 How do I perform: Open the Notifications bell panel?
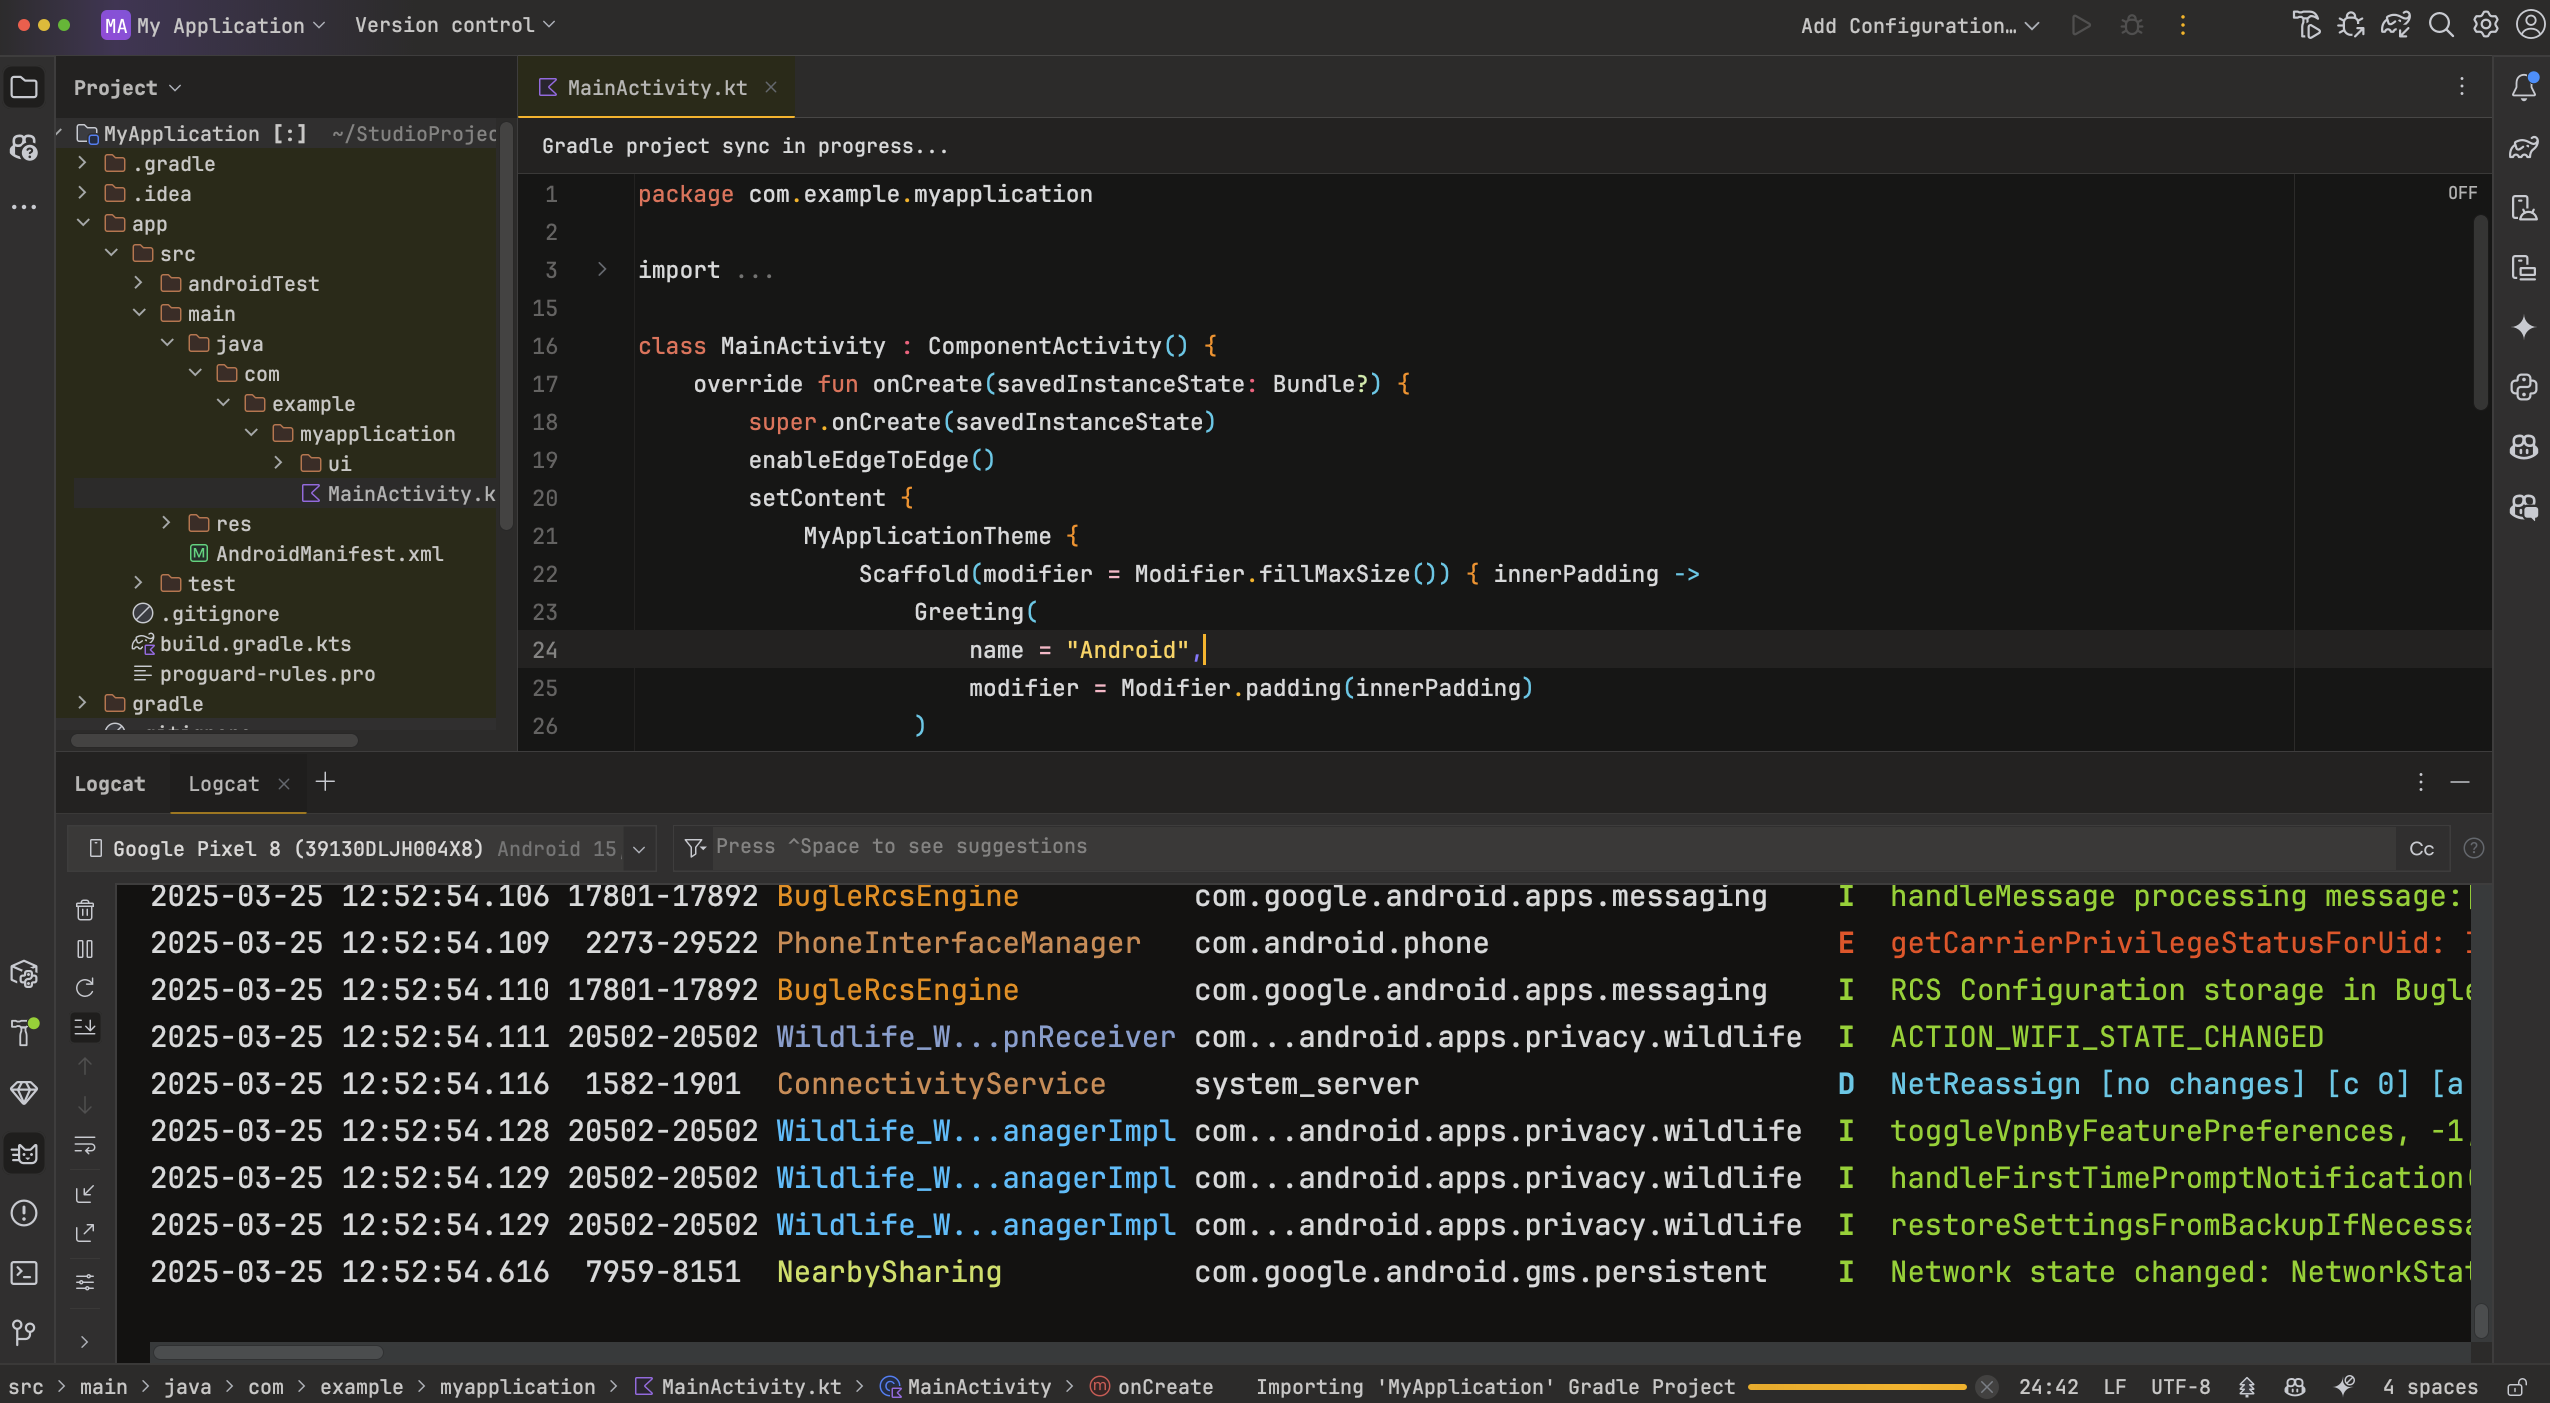(x=2523, y=88)
